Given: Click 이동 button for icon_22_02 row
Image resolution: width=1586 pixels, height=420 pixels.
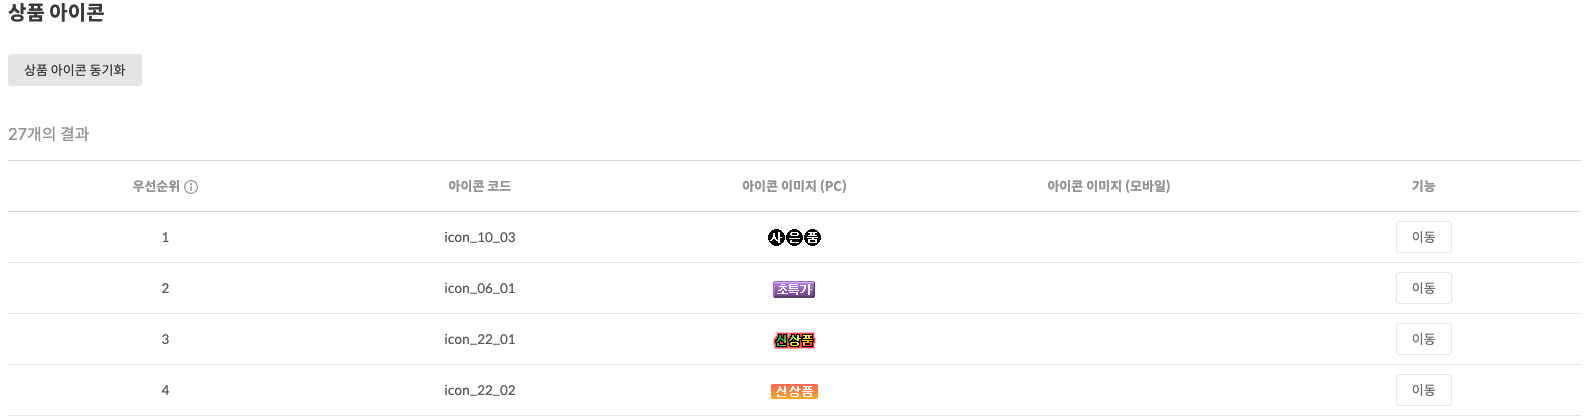Looking at the screenshot, I should point(1423,390).
